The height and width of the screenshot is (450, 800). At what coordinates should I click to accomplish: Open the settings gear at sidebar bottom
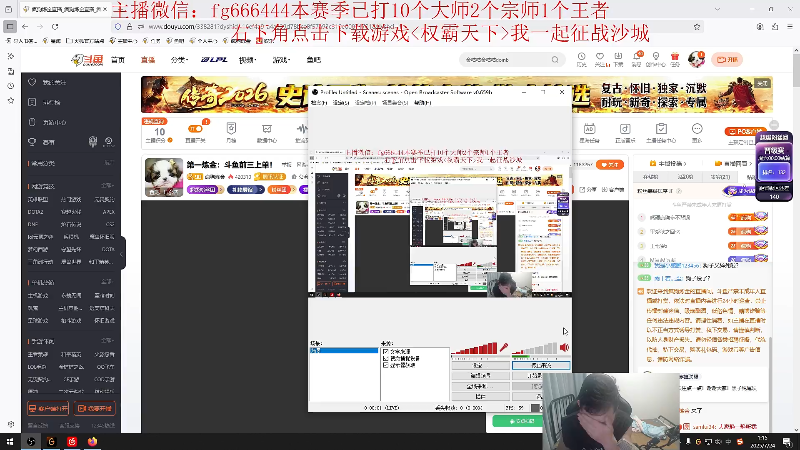click(x=11, y=424)
